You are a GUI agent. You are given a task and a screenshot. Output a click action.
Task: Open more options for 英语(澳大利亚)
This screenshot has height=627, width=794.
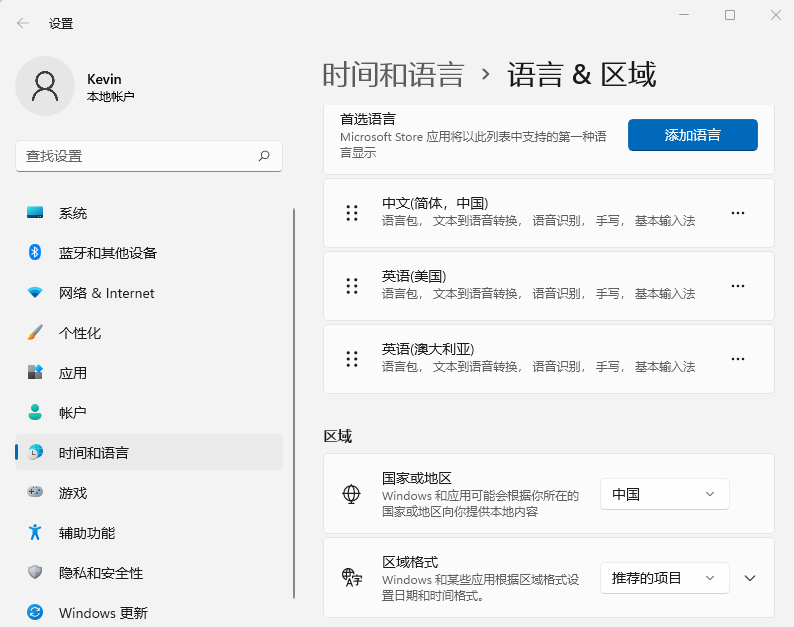[738, 358]
